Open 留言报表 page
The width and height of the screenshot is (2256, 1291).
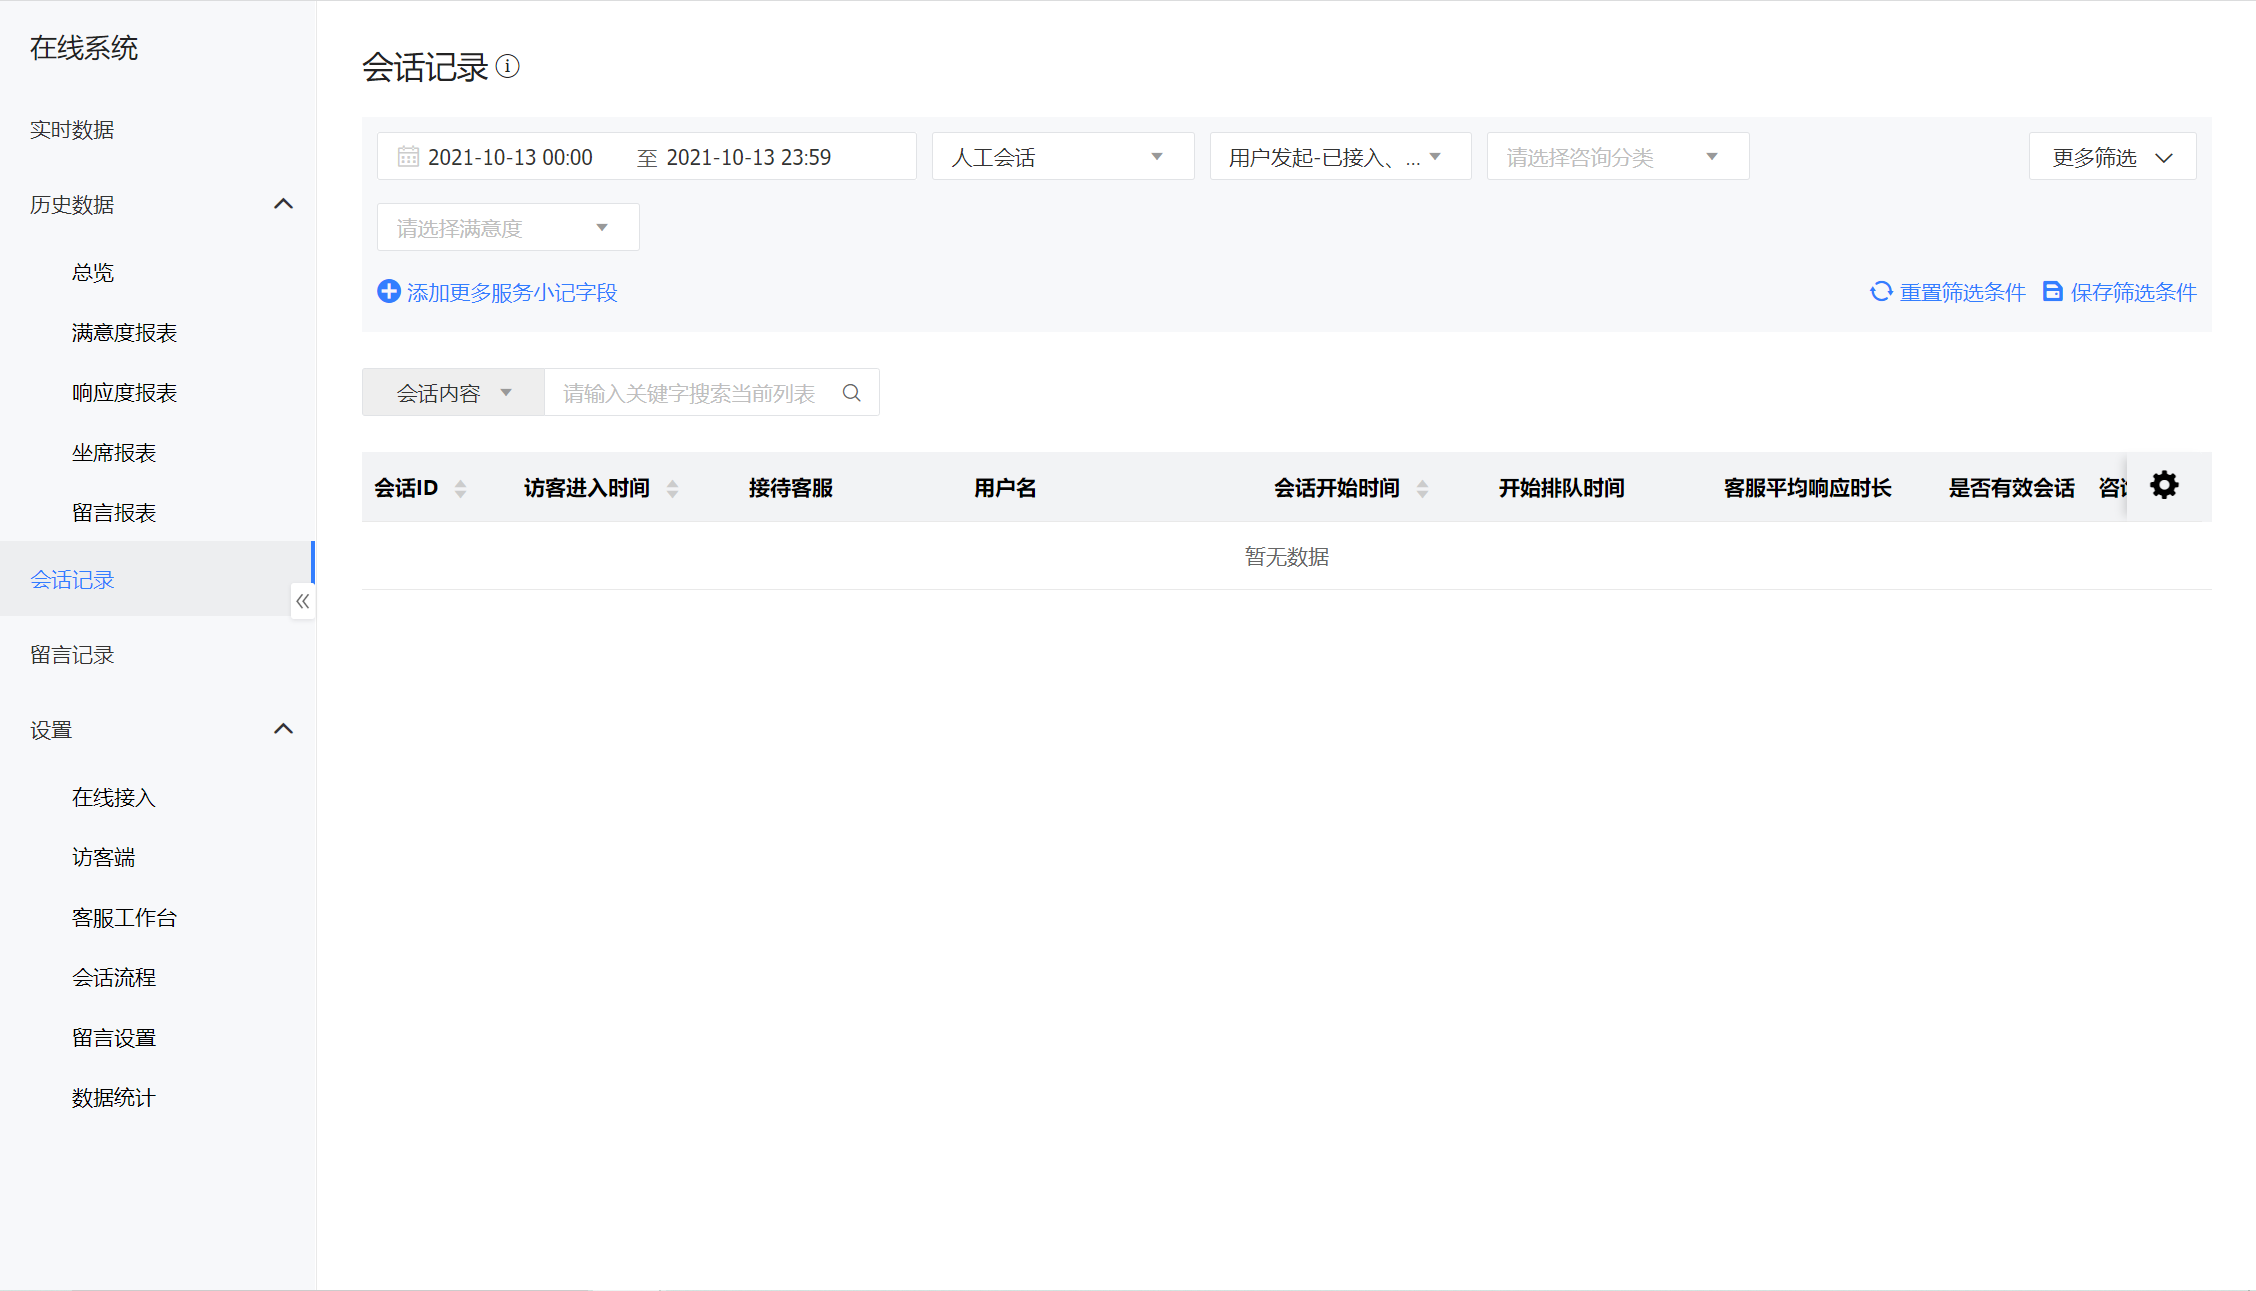pyautogui.click(x=114, y=512)
